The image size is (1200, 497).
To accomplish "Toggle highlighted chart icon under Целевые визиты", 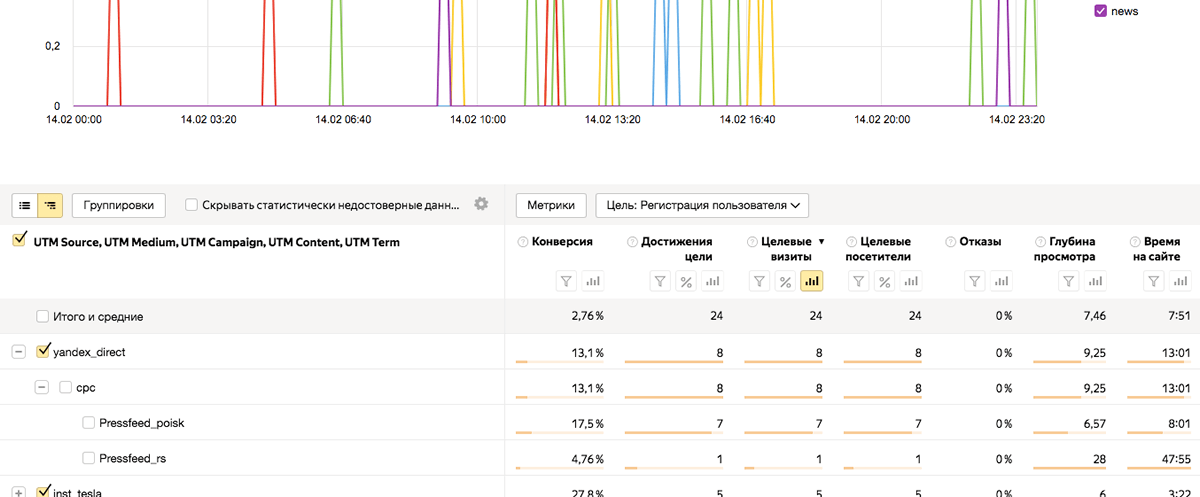I will [811, 282].
